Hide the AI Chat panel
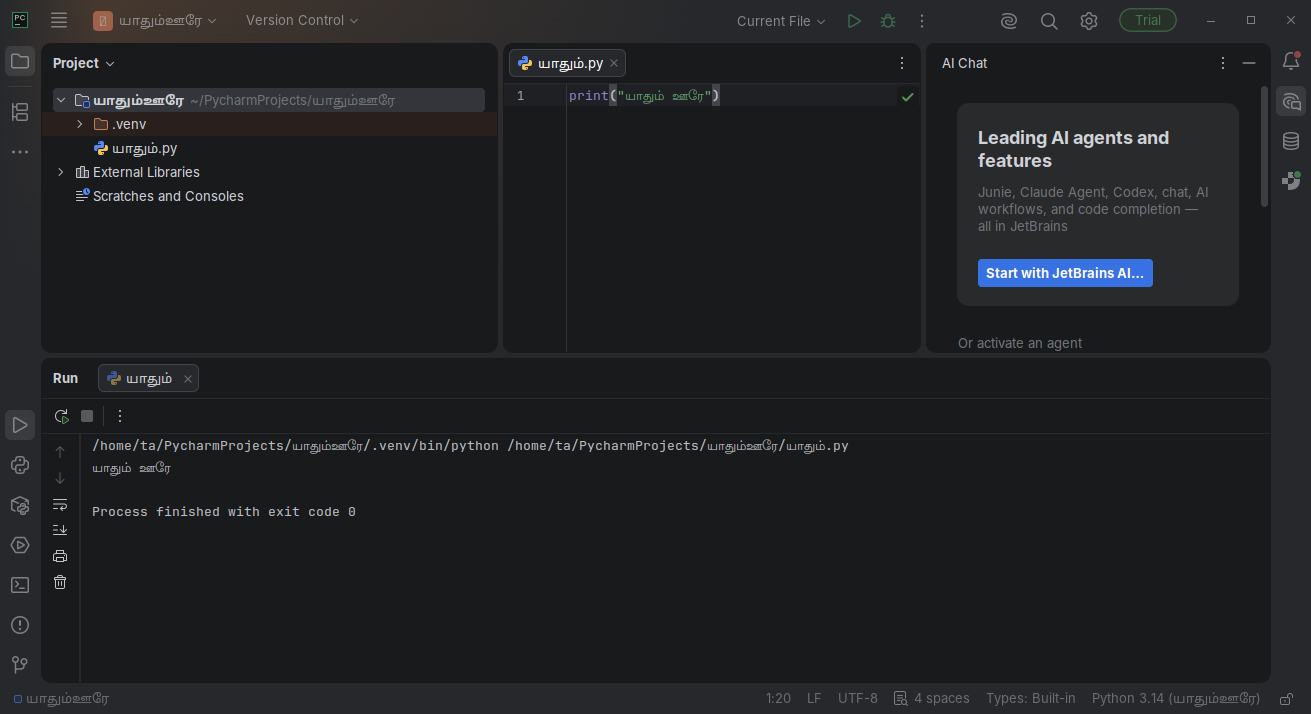The height and width of the screenshot is (714, 1311). [1249, 63]
